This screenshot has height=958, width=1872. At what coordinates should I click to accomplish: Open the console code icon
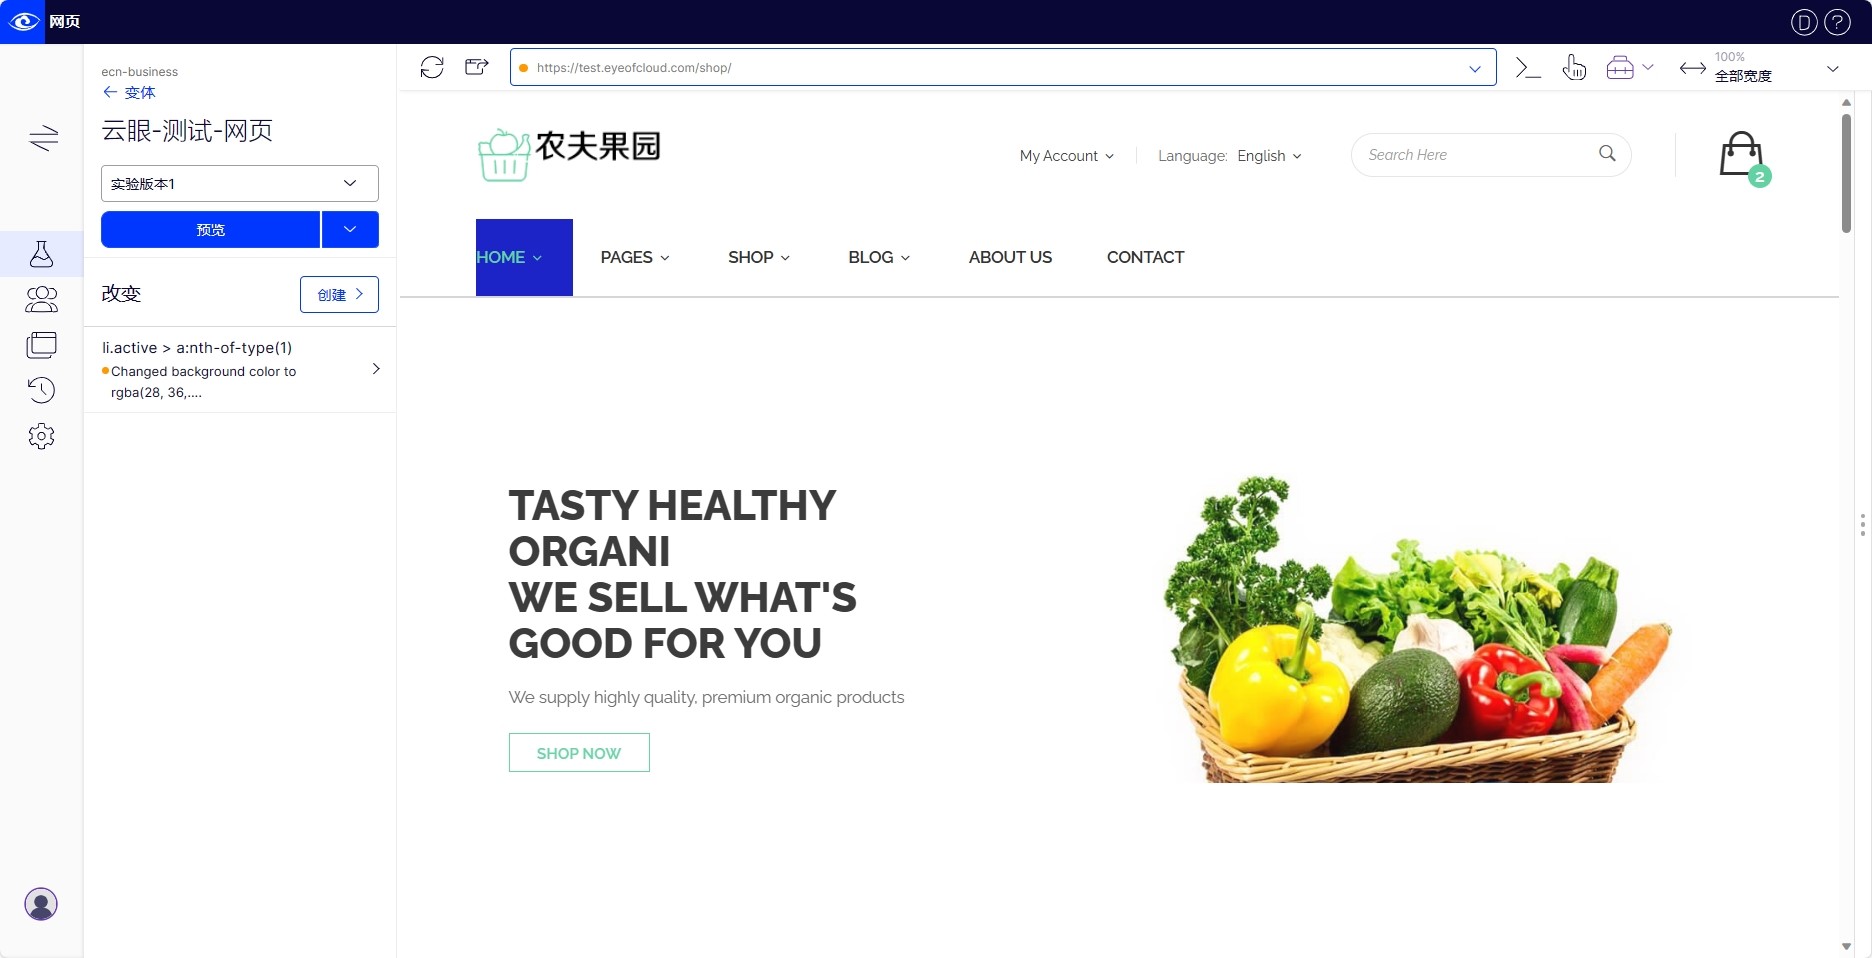[x=1528, y=67]
